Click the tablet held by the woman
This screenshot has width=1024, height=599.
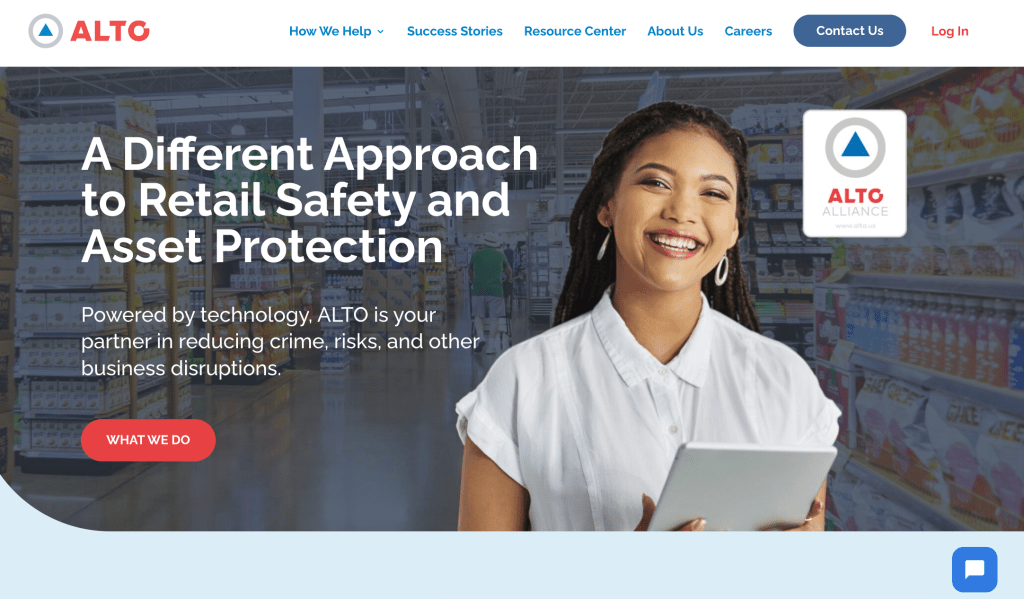point(743,487)
